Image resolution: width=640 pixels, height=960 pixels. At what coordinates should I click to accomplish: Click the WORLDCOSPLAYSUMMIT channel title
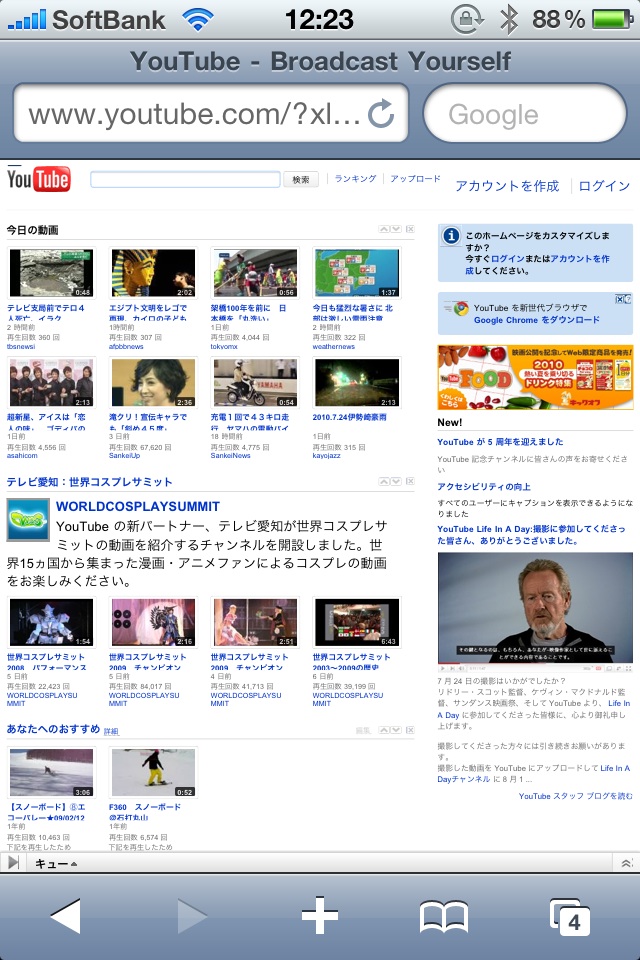[x=138, y=506]
